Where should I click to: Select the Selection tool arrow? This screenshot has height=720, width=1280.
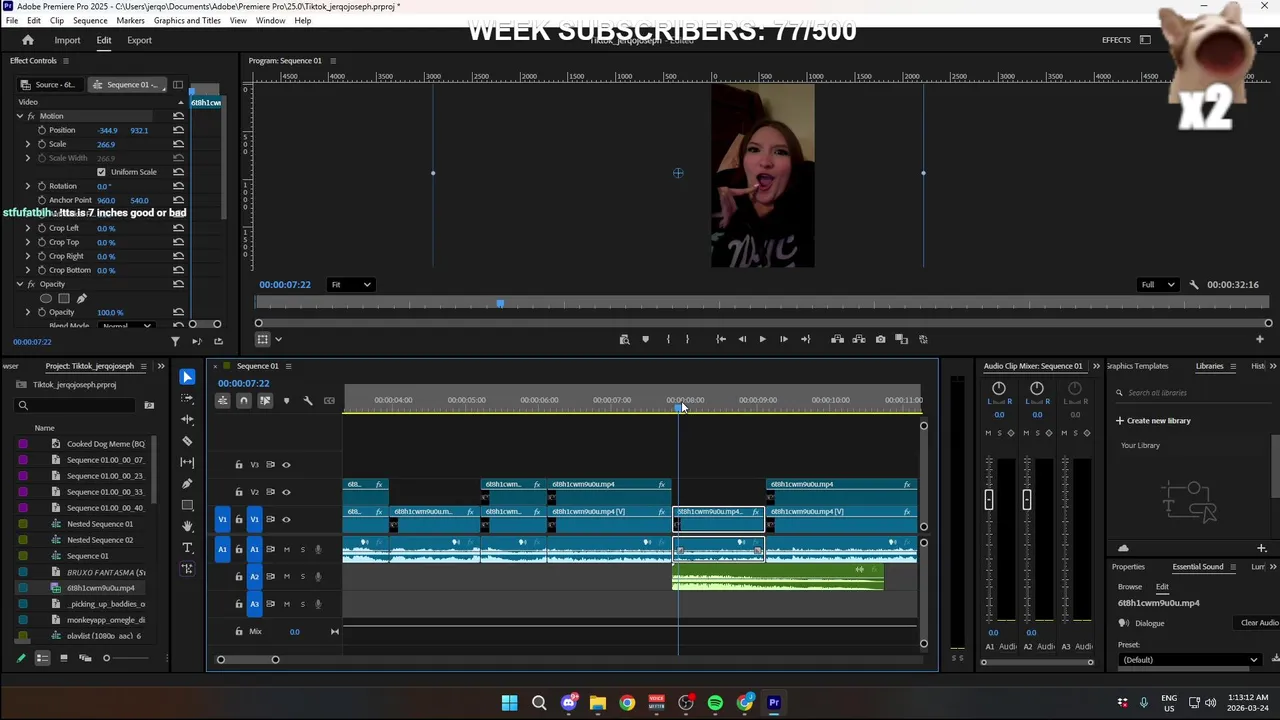tap(187, 377)
